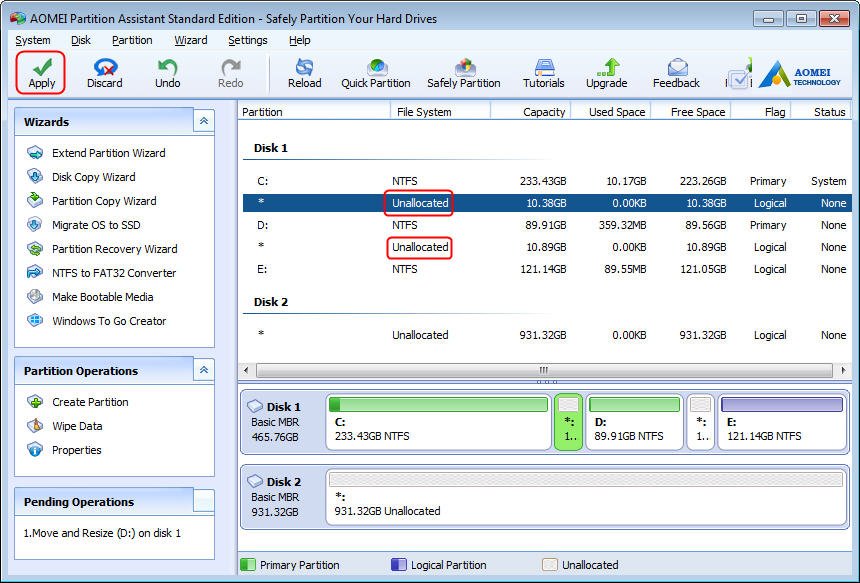Select the E: partition row

pos(547,269)
